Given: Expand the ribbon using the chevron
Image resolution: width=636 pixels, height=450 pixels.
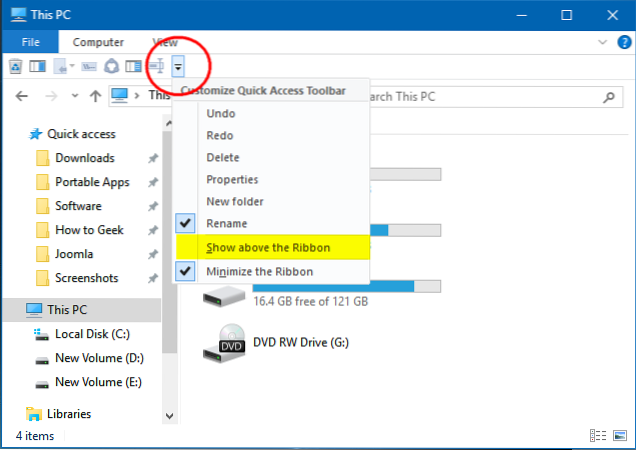Looking at the screenshot, I should pyautogui.click(x=601, y=43).
